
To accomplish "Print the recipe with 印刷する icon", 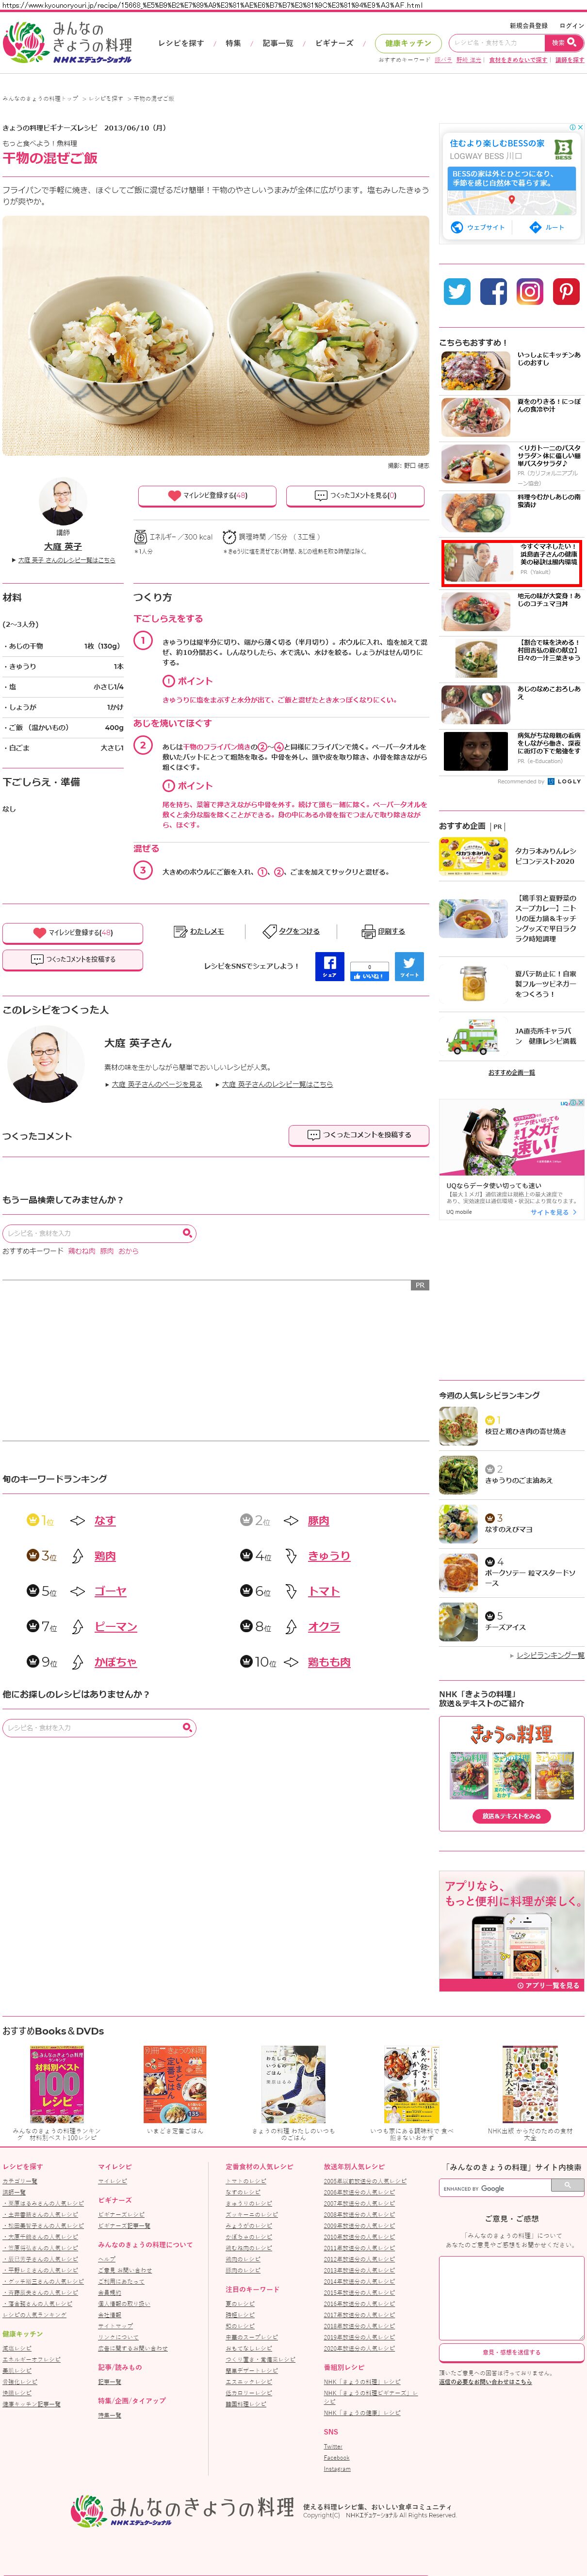I will tap(383, 931).
